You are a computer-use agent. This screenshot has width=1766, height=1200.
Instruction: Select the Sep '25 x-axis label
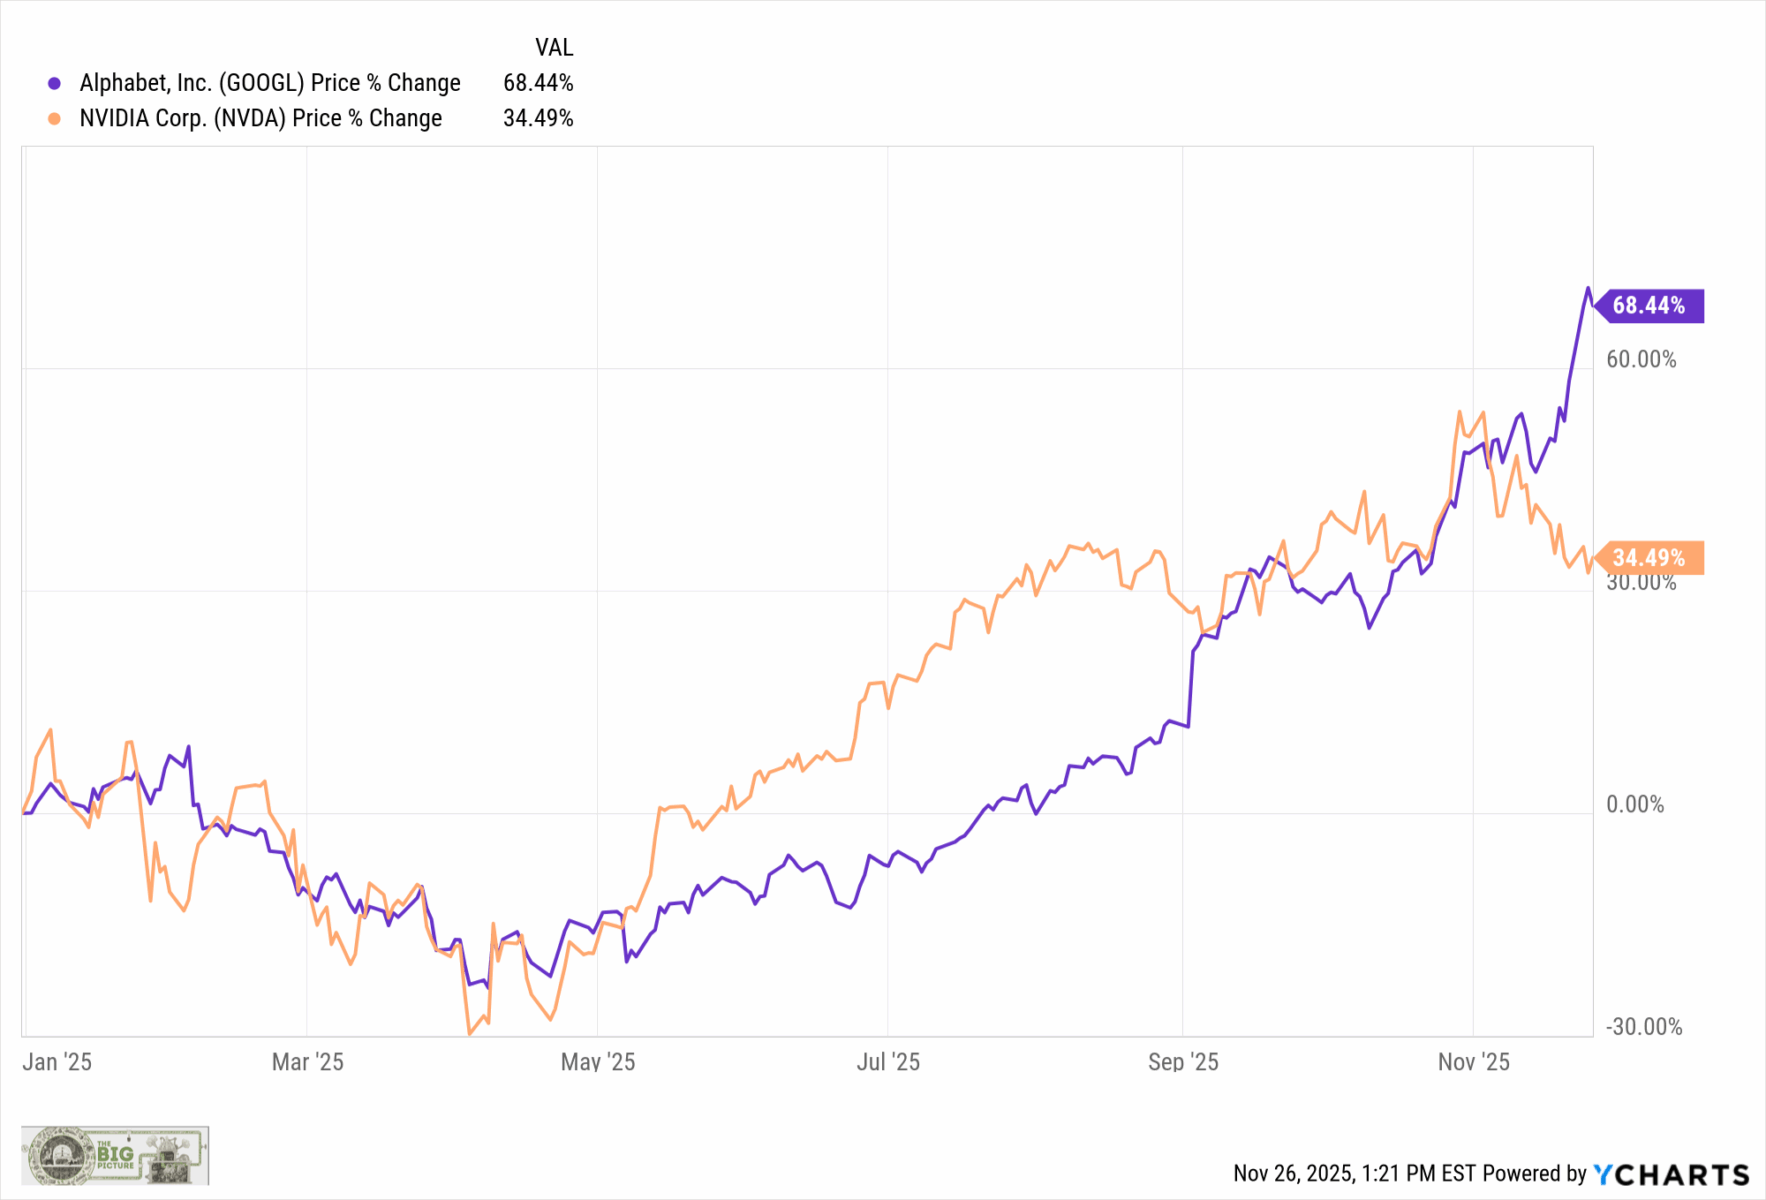pyautogui.click(x=1183, y=1062)
